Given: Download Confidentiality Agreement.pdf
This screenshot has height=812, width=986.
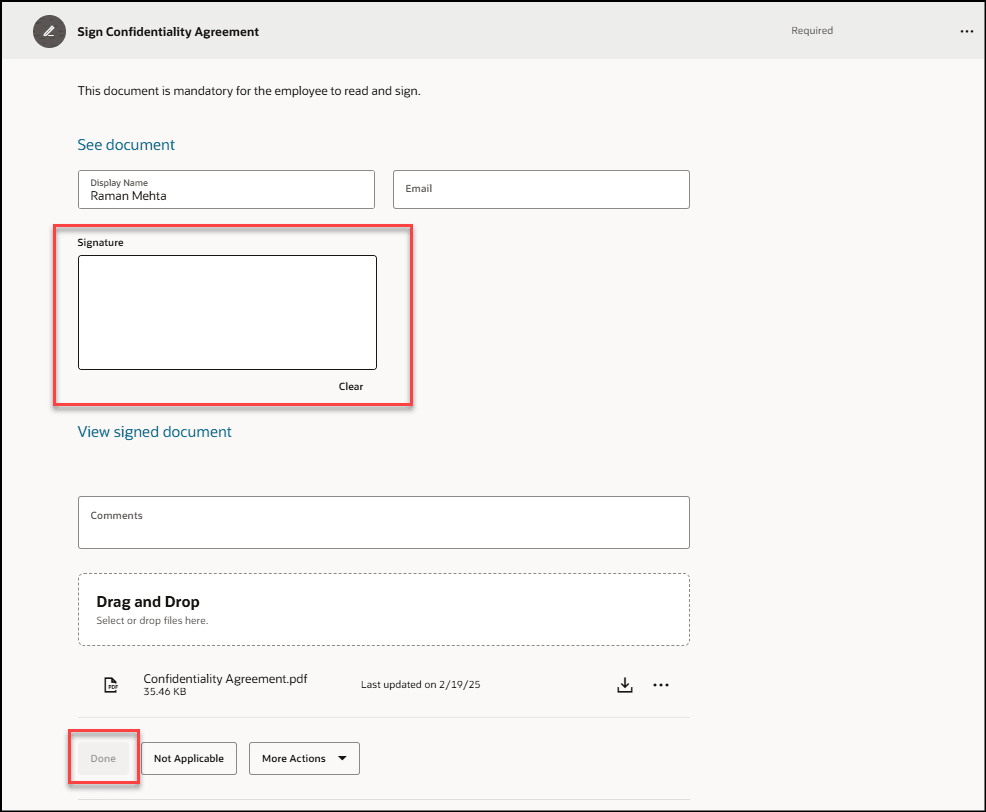Looking at the screenshot, I should pyautogui.click(x=624, y=684).
